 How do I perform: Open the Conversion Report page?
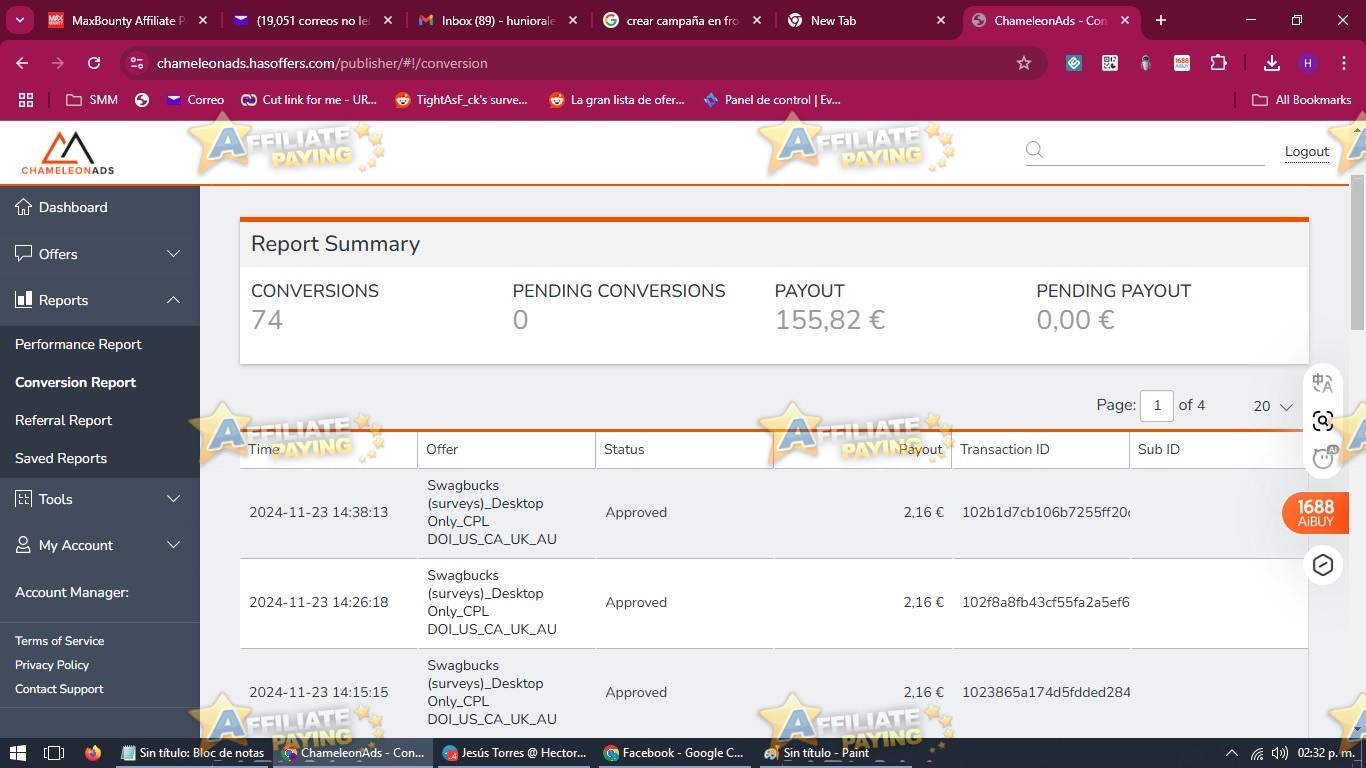point(75,382)
